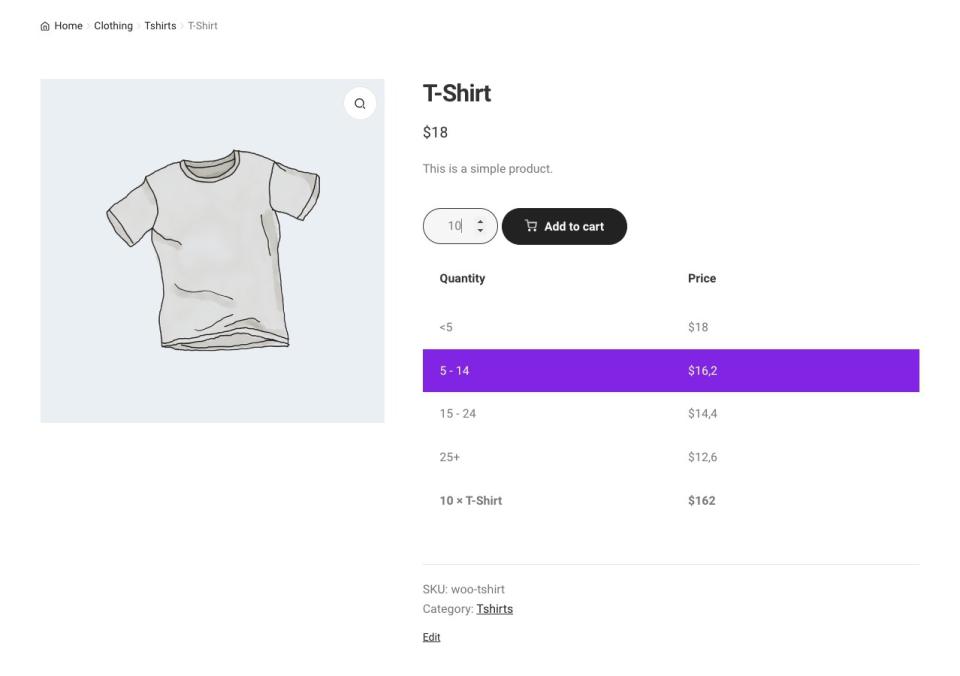Open the Tshirts breadcrumb link
The height and width of the screenshot is (676, 960).
(x=160, y=26)
